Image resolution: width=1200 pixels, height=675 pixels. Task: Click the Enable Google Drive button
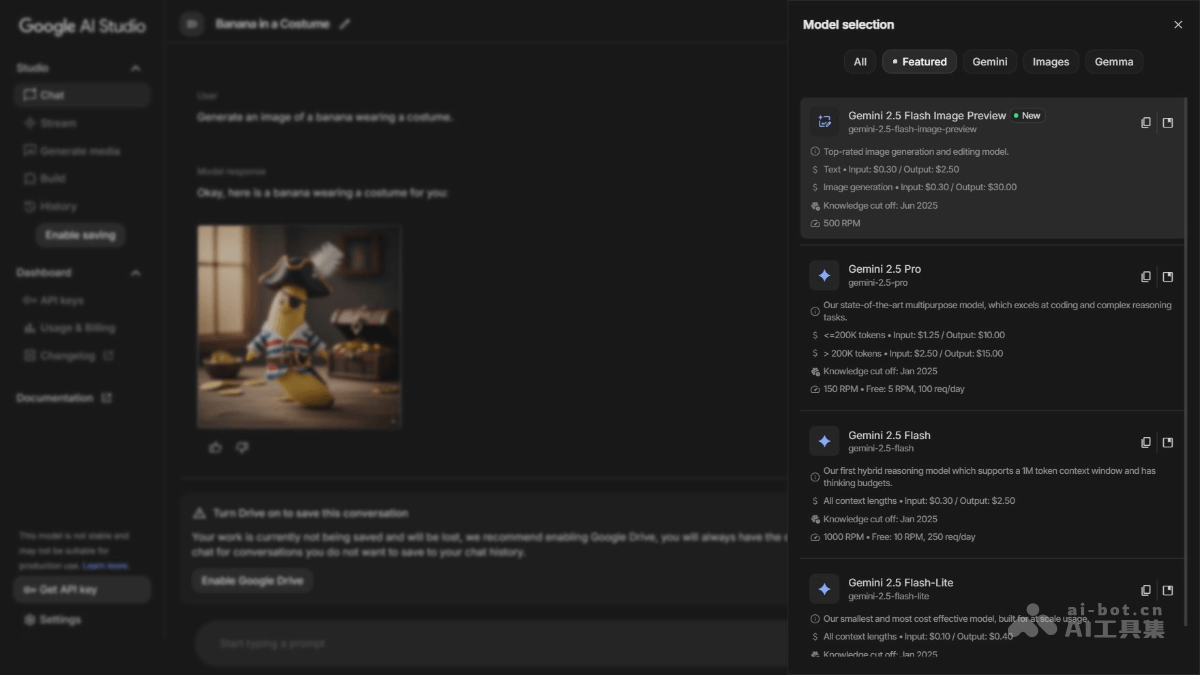252,580
